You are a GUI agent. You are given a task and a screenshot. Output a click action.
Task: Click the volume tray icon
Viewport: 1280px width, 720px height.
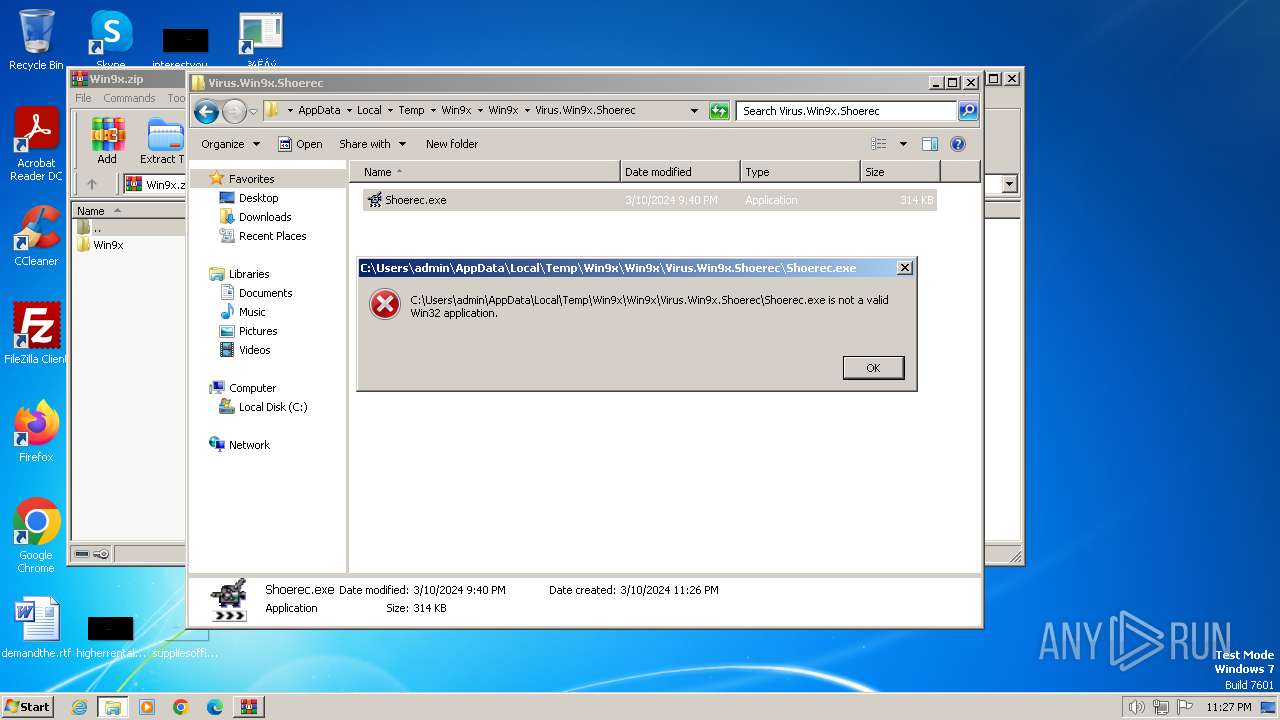pos(1136,707)
